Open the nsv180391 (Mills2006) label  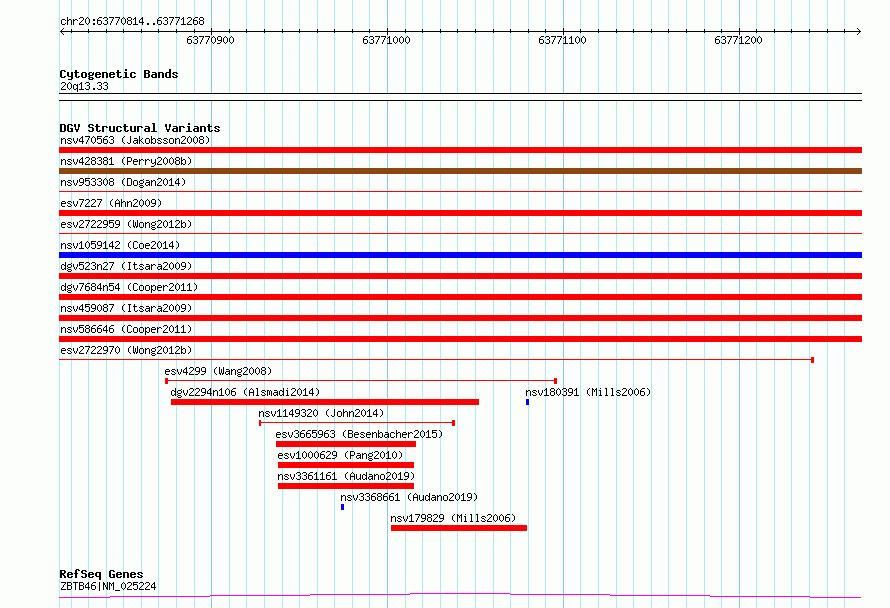coord(588,392)
